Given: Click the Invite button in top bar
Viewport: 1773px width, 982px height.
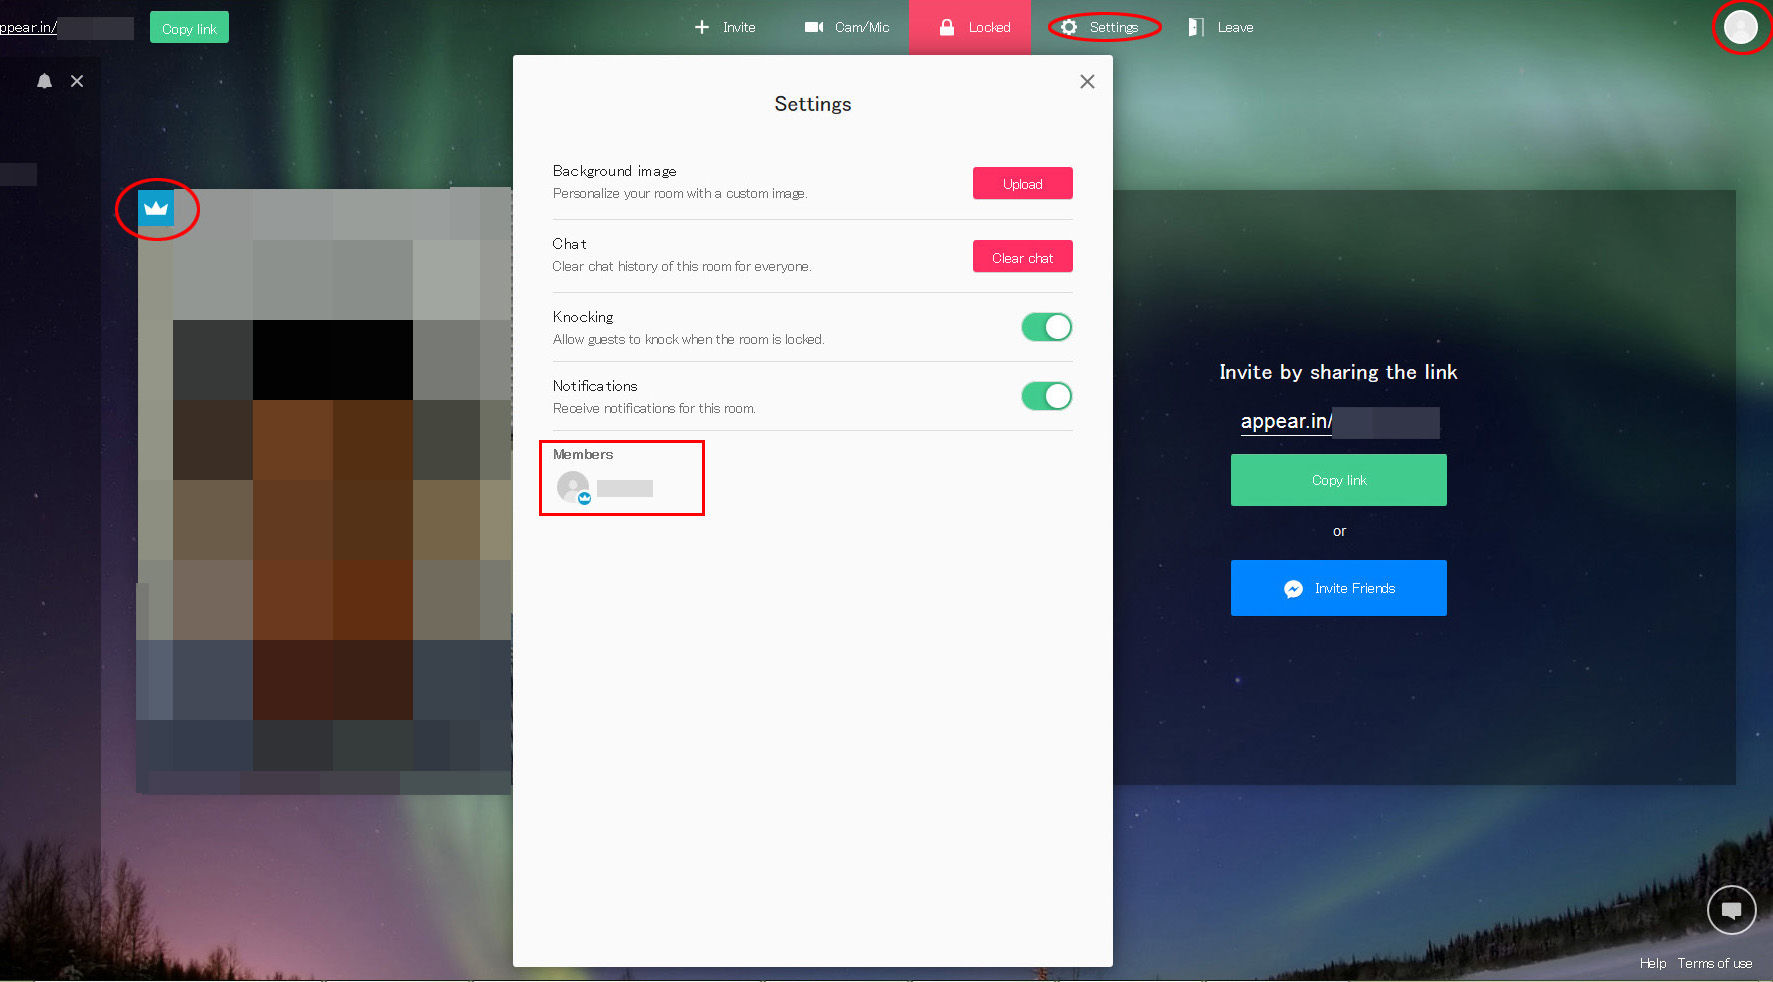Looking at the screenshot, I should point(725,27).
